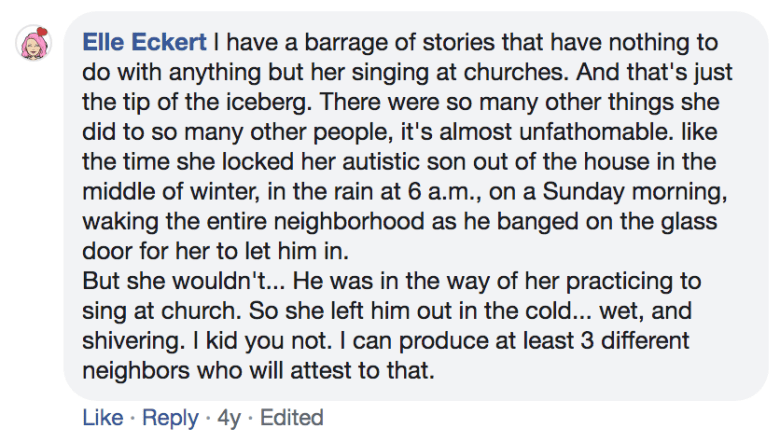Open Elle Eckert's profile name link

144,43
